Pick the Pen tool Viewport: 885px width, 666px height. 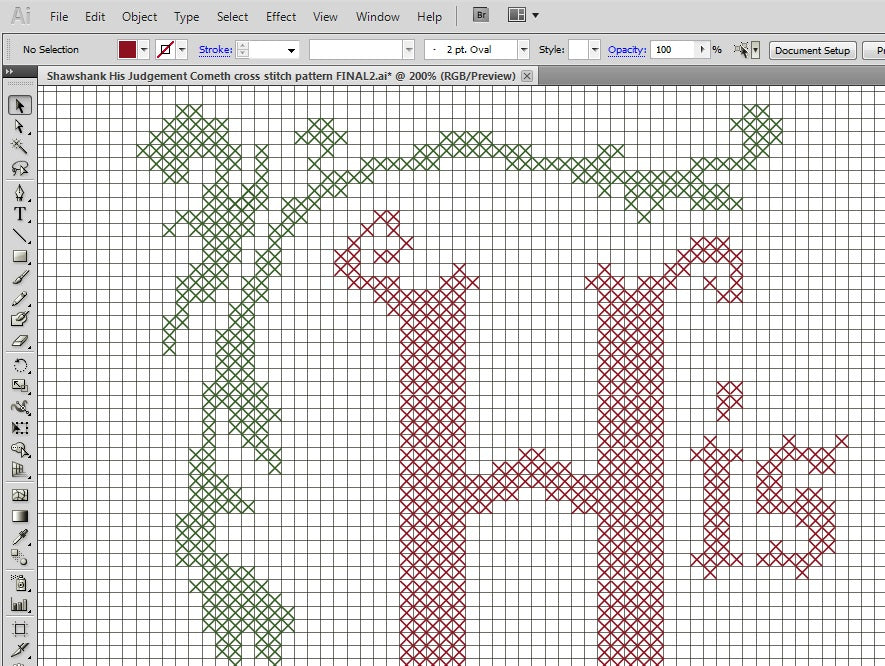[x=19, y=193]
